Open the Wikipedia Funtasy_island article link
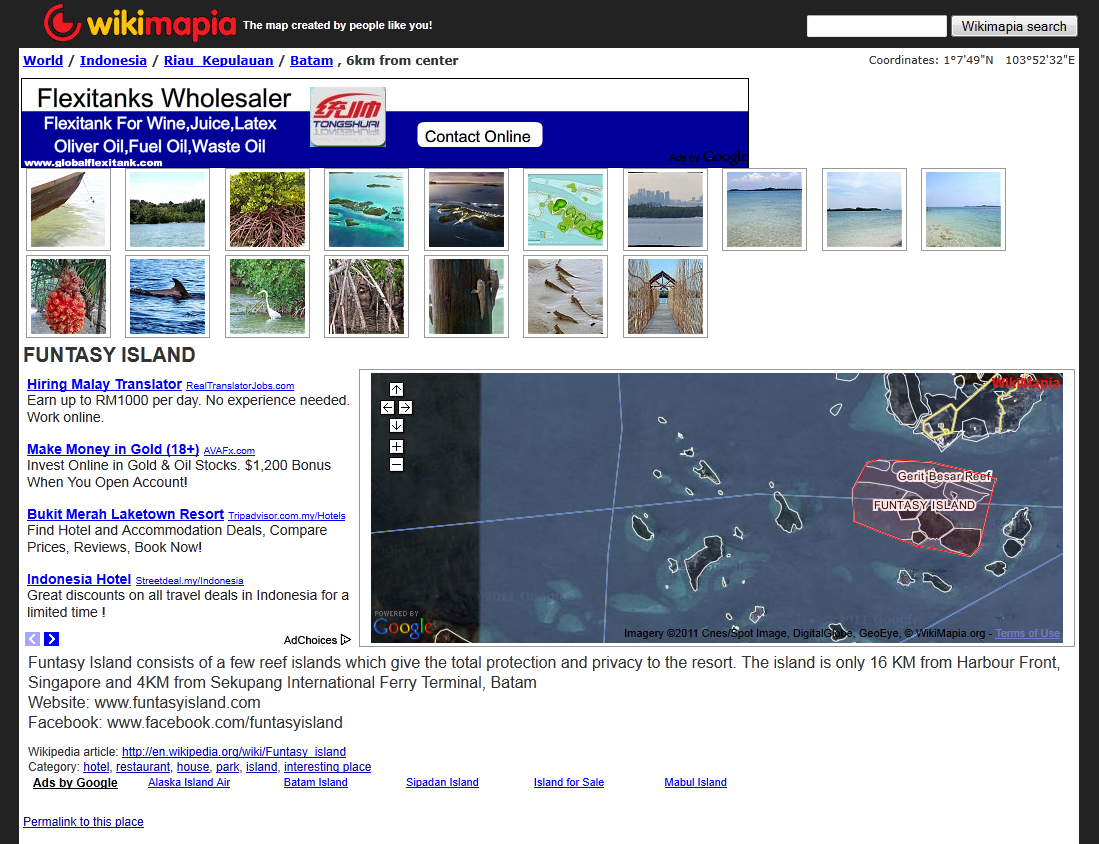 point(233,751)
